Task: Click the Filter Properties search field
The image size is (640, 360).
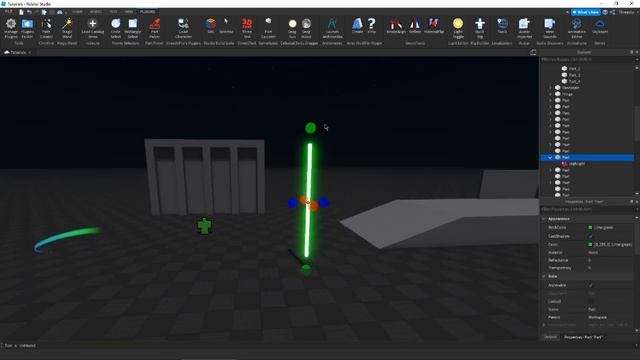Action: click(587, 209)
